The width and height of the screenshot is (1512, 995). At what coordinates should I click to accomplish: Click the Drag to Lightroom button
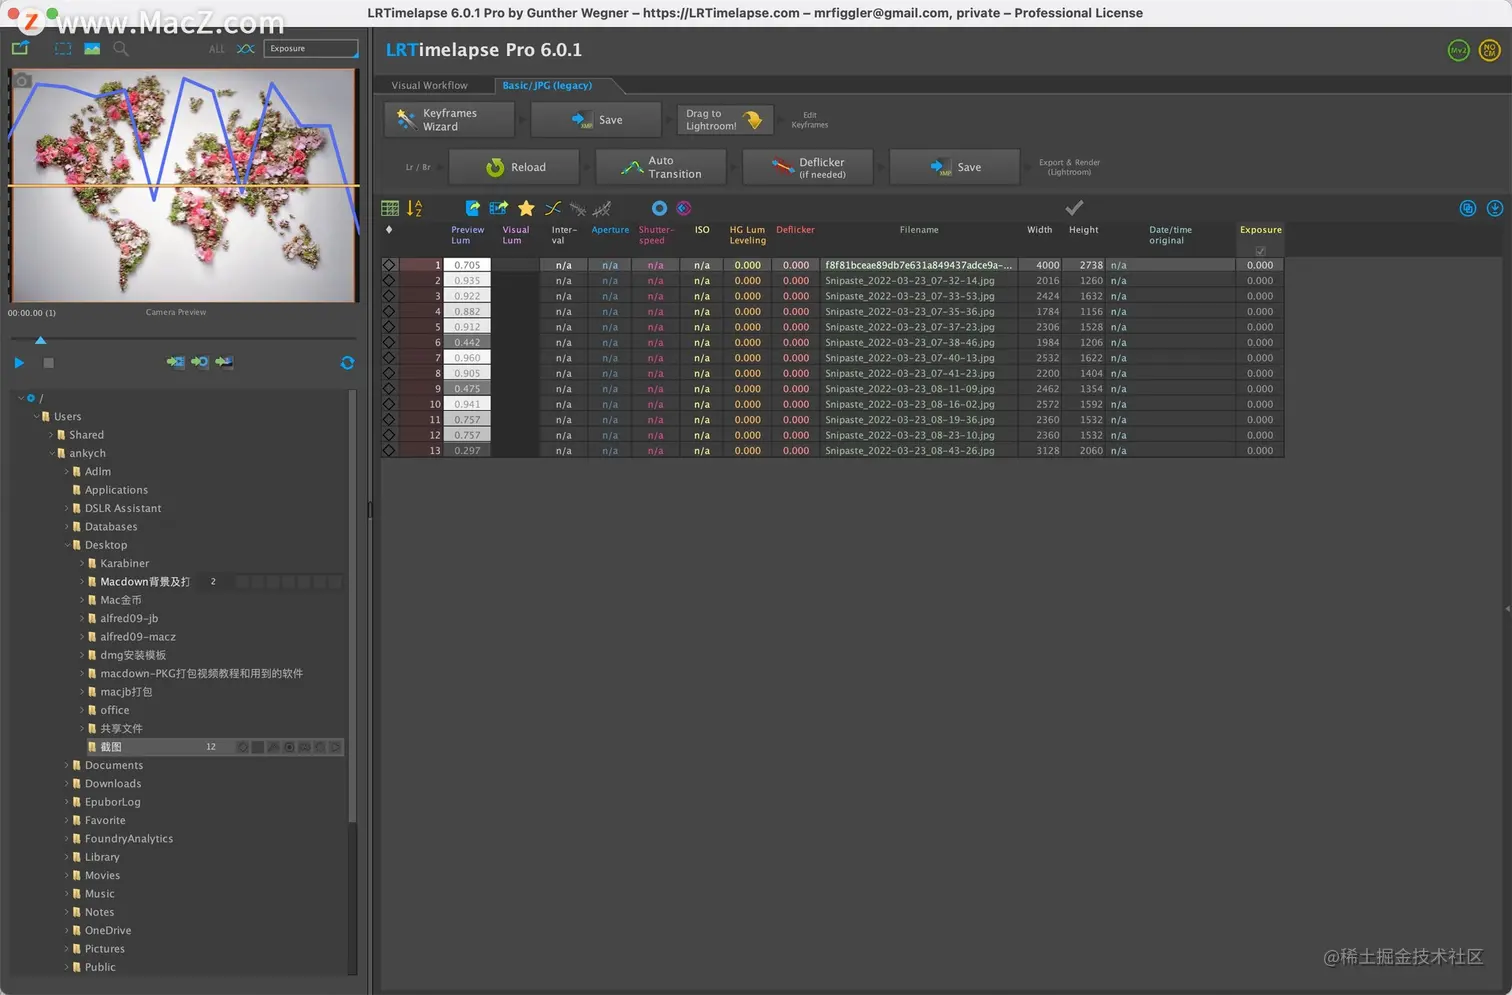(725, 120)
